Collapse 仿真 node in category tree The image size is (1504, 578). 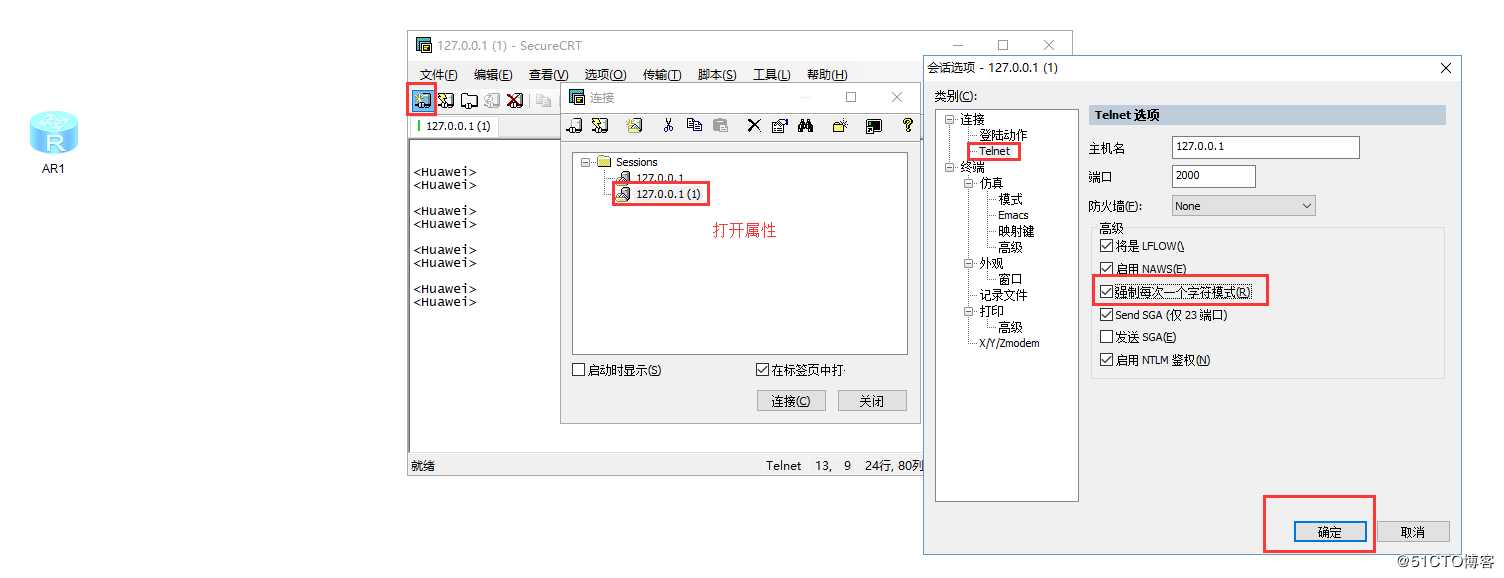(x=969, y=183)
